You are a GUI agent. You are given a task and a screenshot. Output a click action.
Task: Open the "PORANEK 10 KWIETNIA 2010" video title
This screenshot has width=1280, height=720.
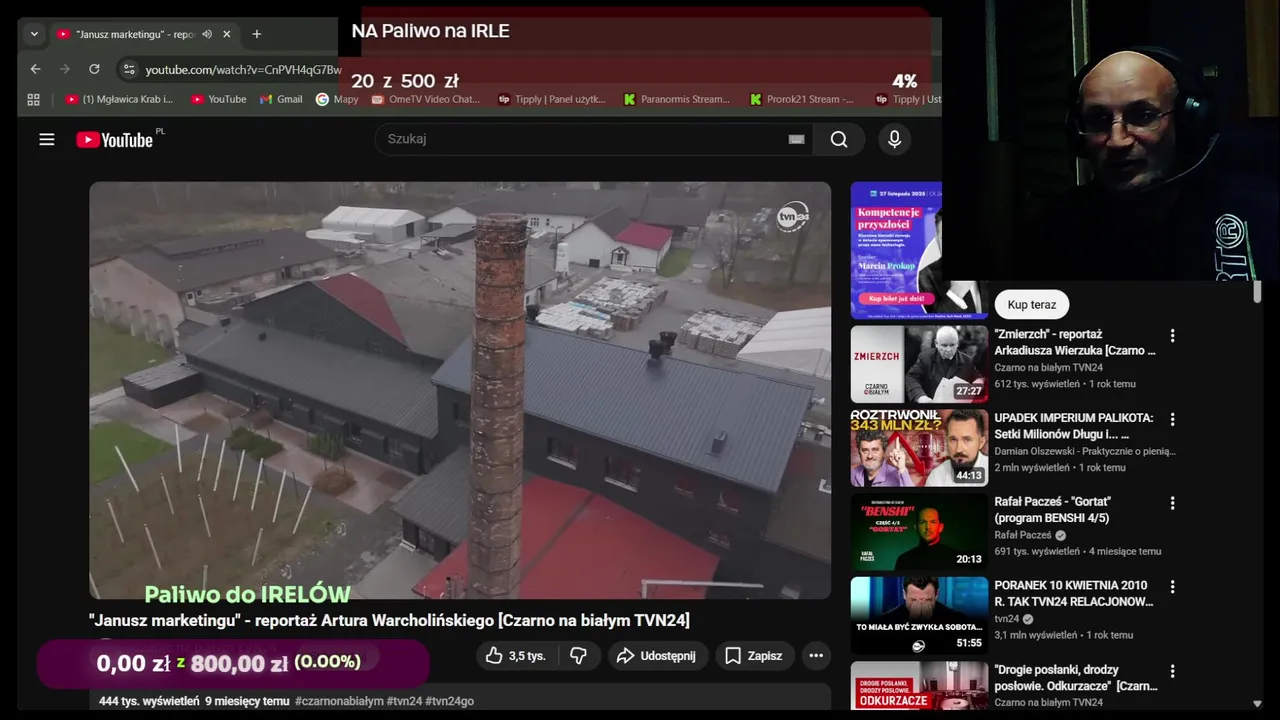(1074, 593)
